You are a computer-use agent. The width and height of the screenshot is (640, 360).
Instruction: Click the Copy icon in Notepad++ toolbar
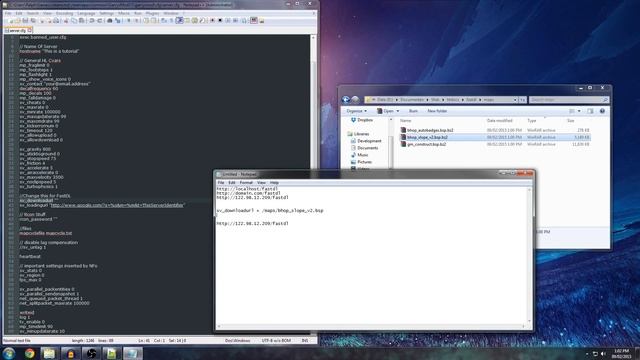point(74,20)
